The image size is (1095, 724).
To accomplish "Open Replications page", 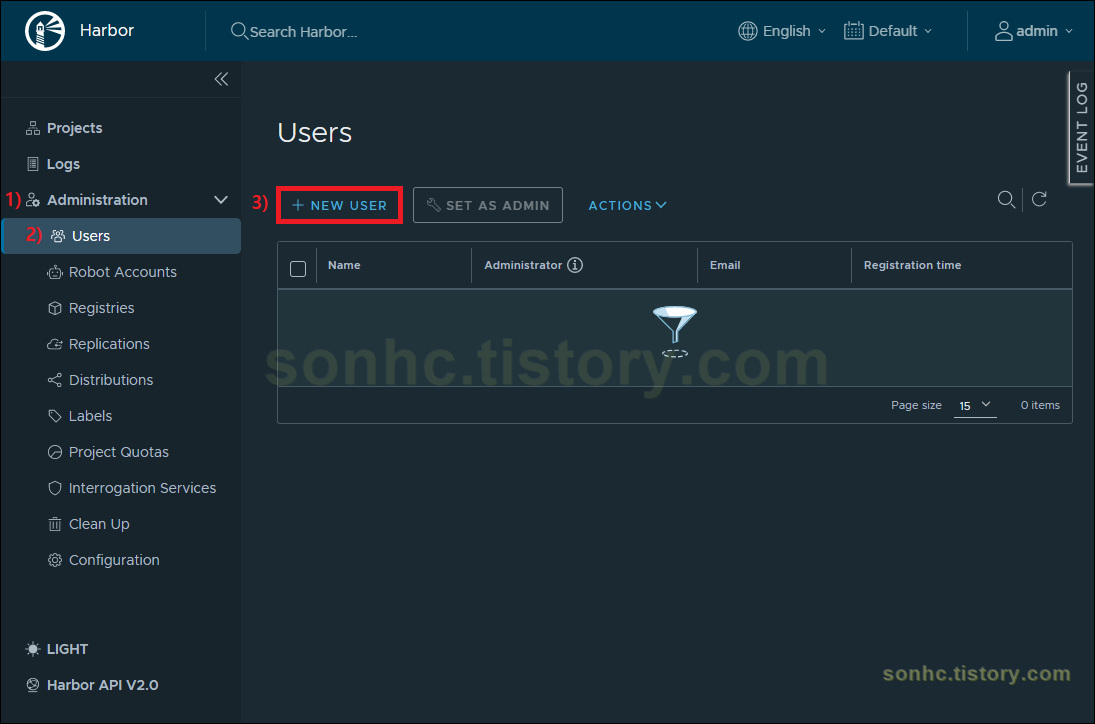I will (x=109, y=344).
